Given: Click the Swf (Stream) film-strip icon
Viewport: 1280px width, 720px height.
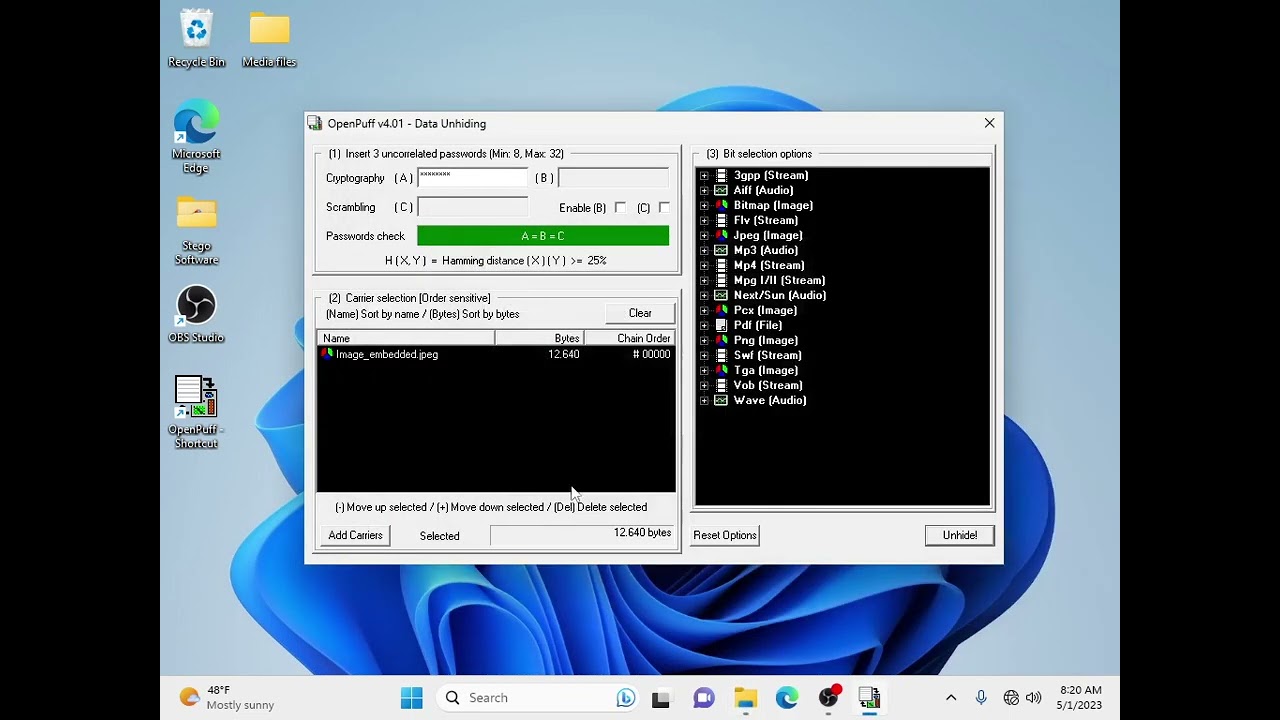Looking at the screenshot, I should coord(721,355).
